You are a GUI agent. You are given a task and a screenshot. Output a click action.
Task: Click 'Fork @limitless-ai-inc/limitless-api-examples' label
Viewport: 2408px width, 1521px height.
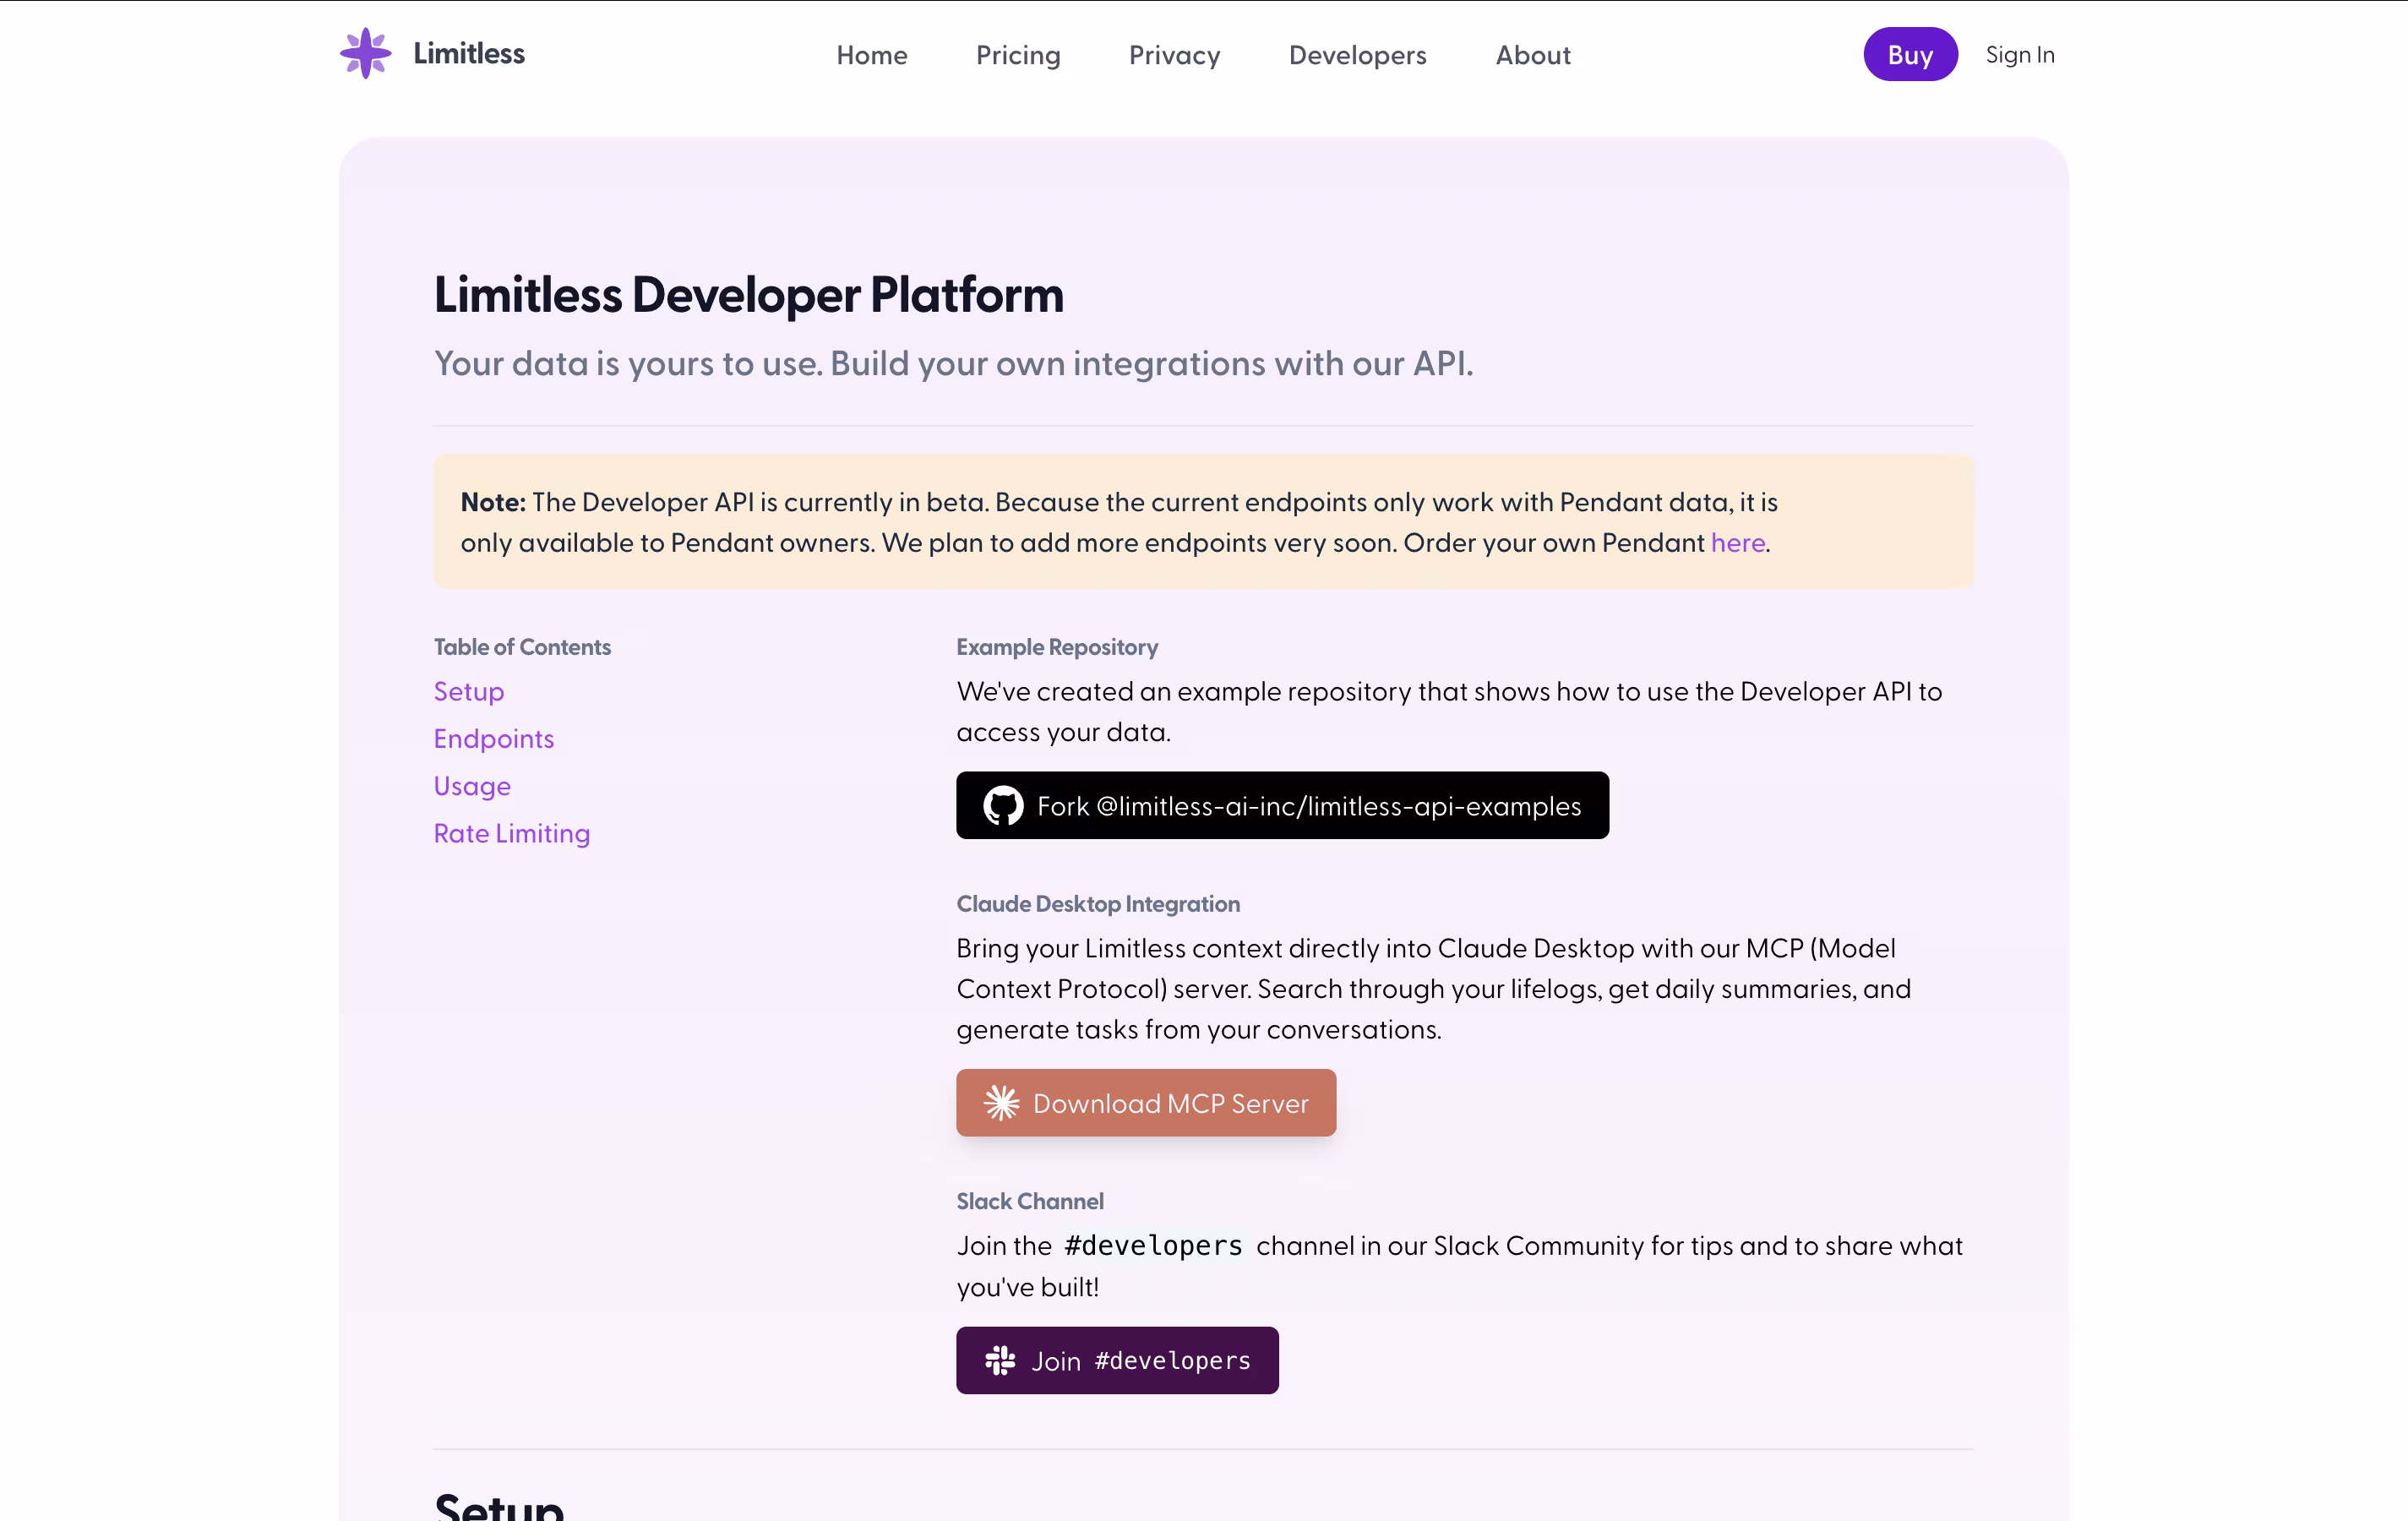pos(1309,806)
